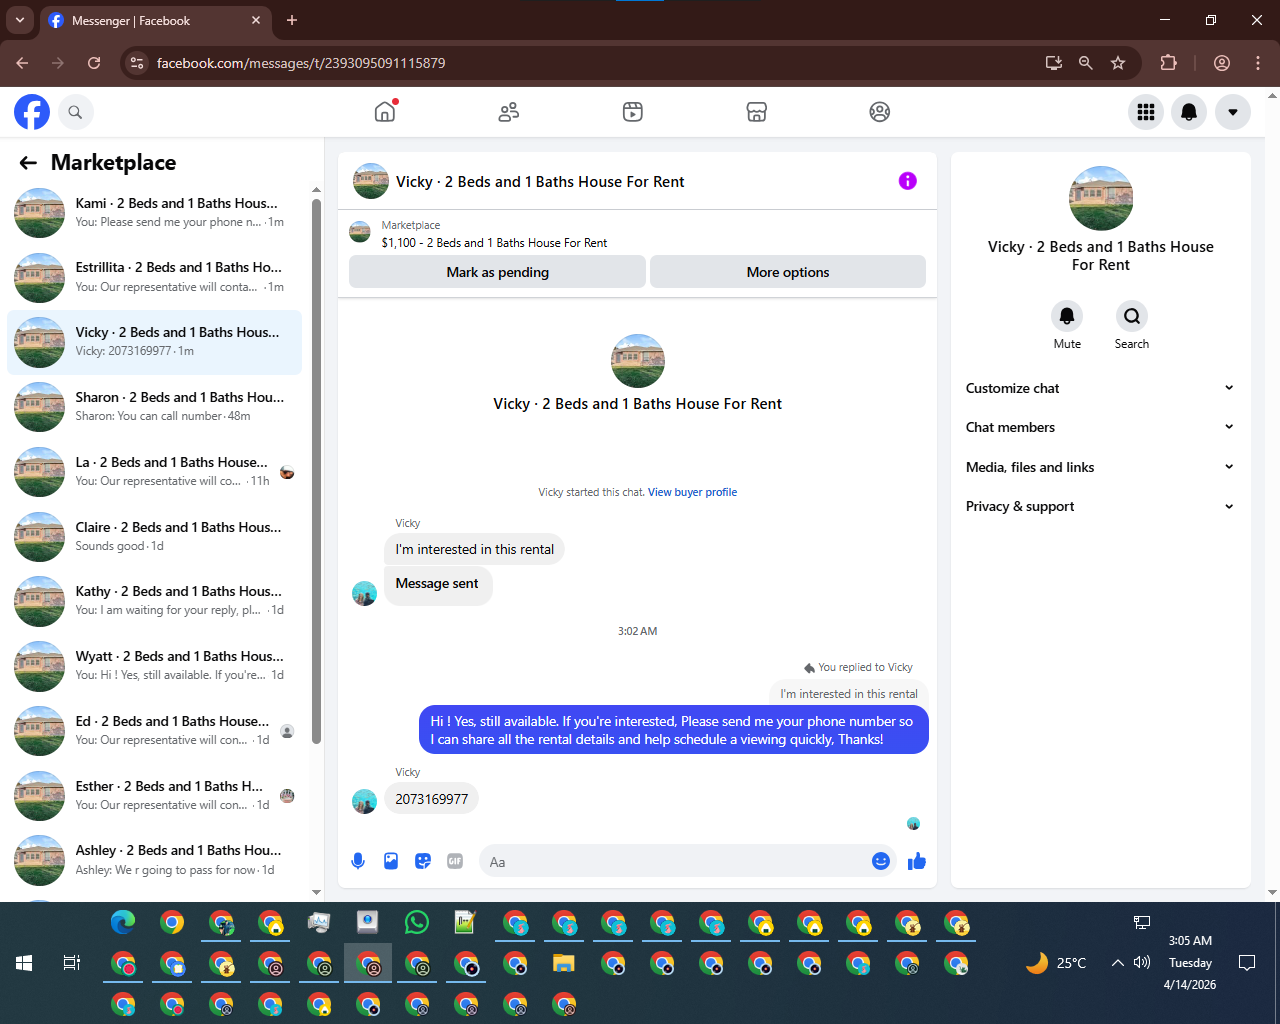The image size is (1280, 1024).
Task: Show hidden system tray icons
Action: 1117,963
